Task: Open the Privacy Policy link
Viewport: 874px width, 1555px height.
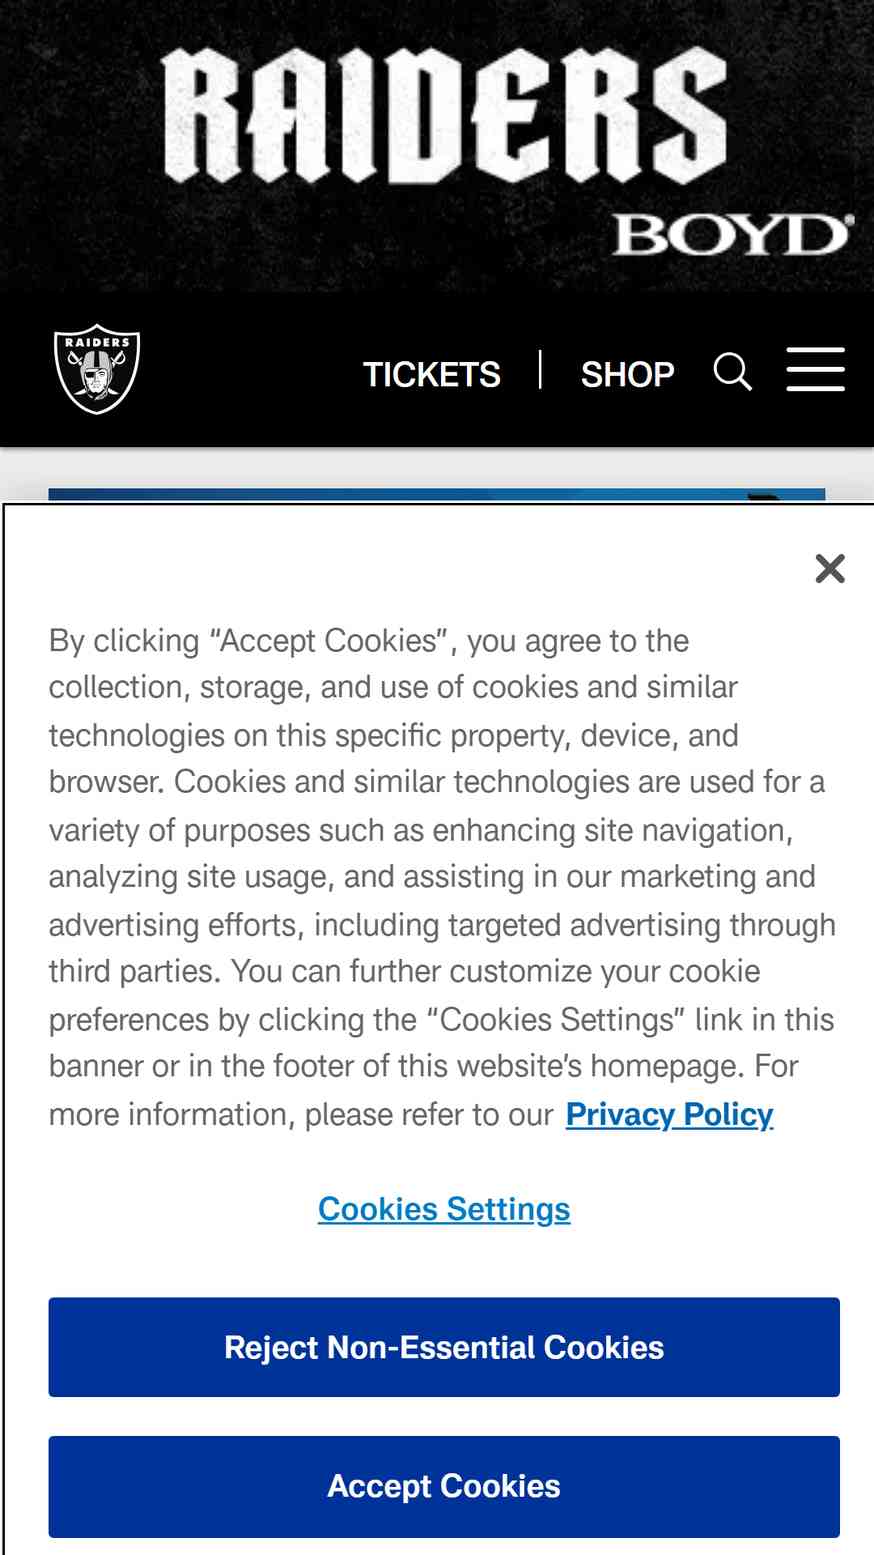Action: [x=669, y=1114]
